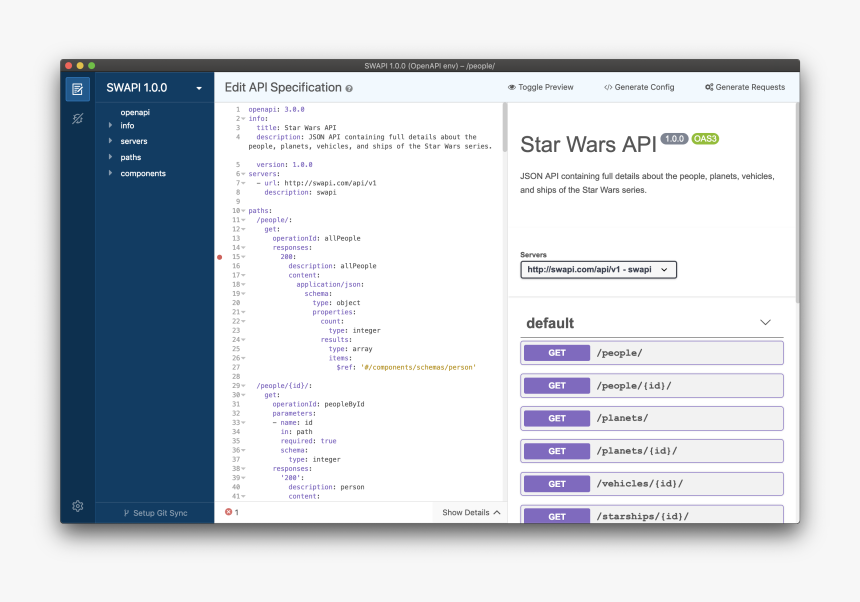Click Show Details for errors
Viewport: 860px width, 602px height.
(x=471, y=513)
